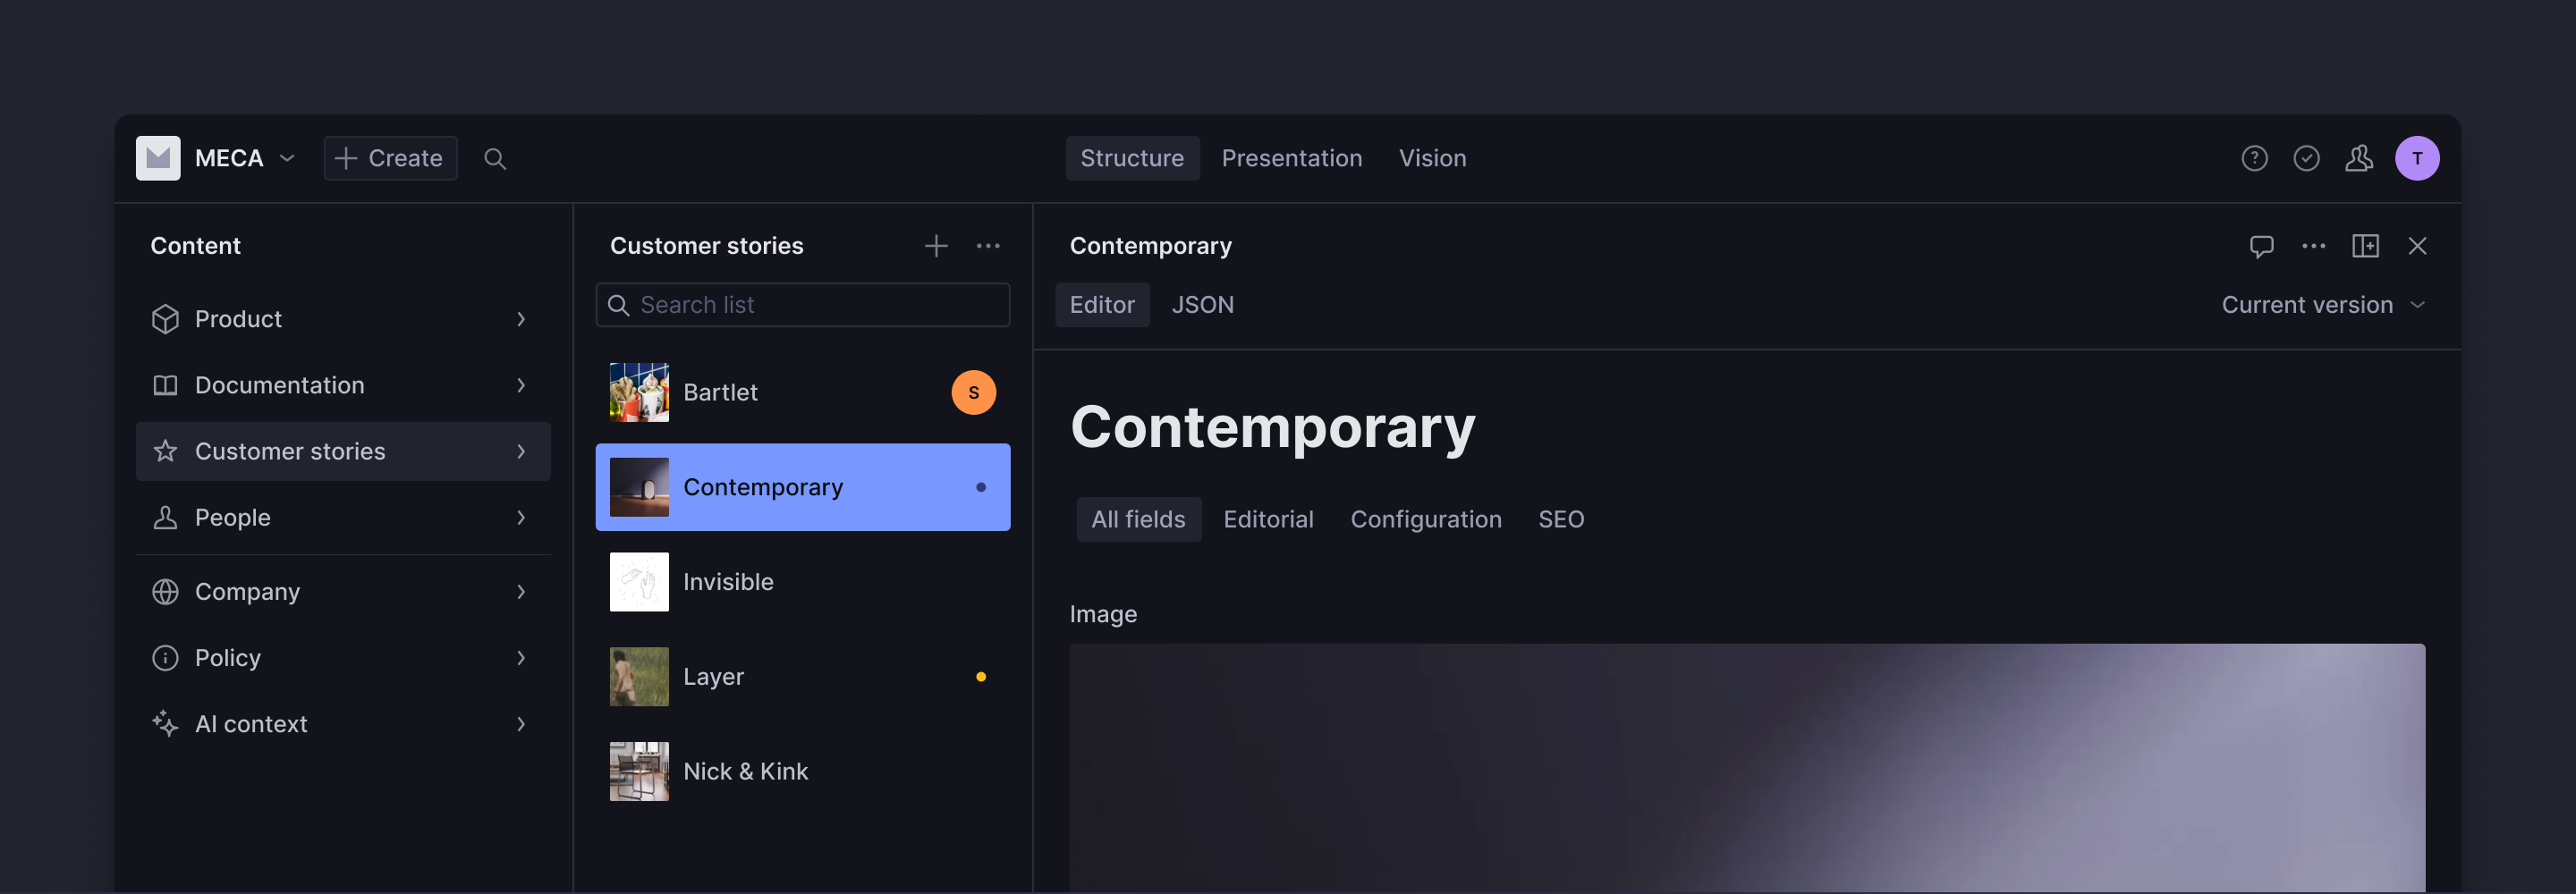Open the Current version dropdown
2576x894 pixels.
pyautogui.click(x=2322, y=305)
